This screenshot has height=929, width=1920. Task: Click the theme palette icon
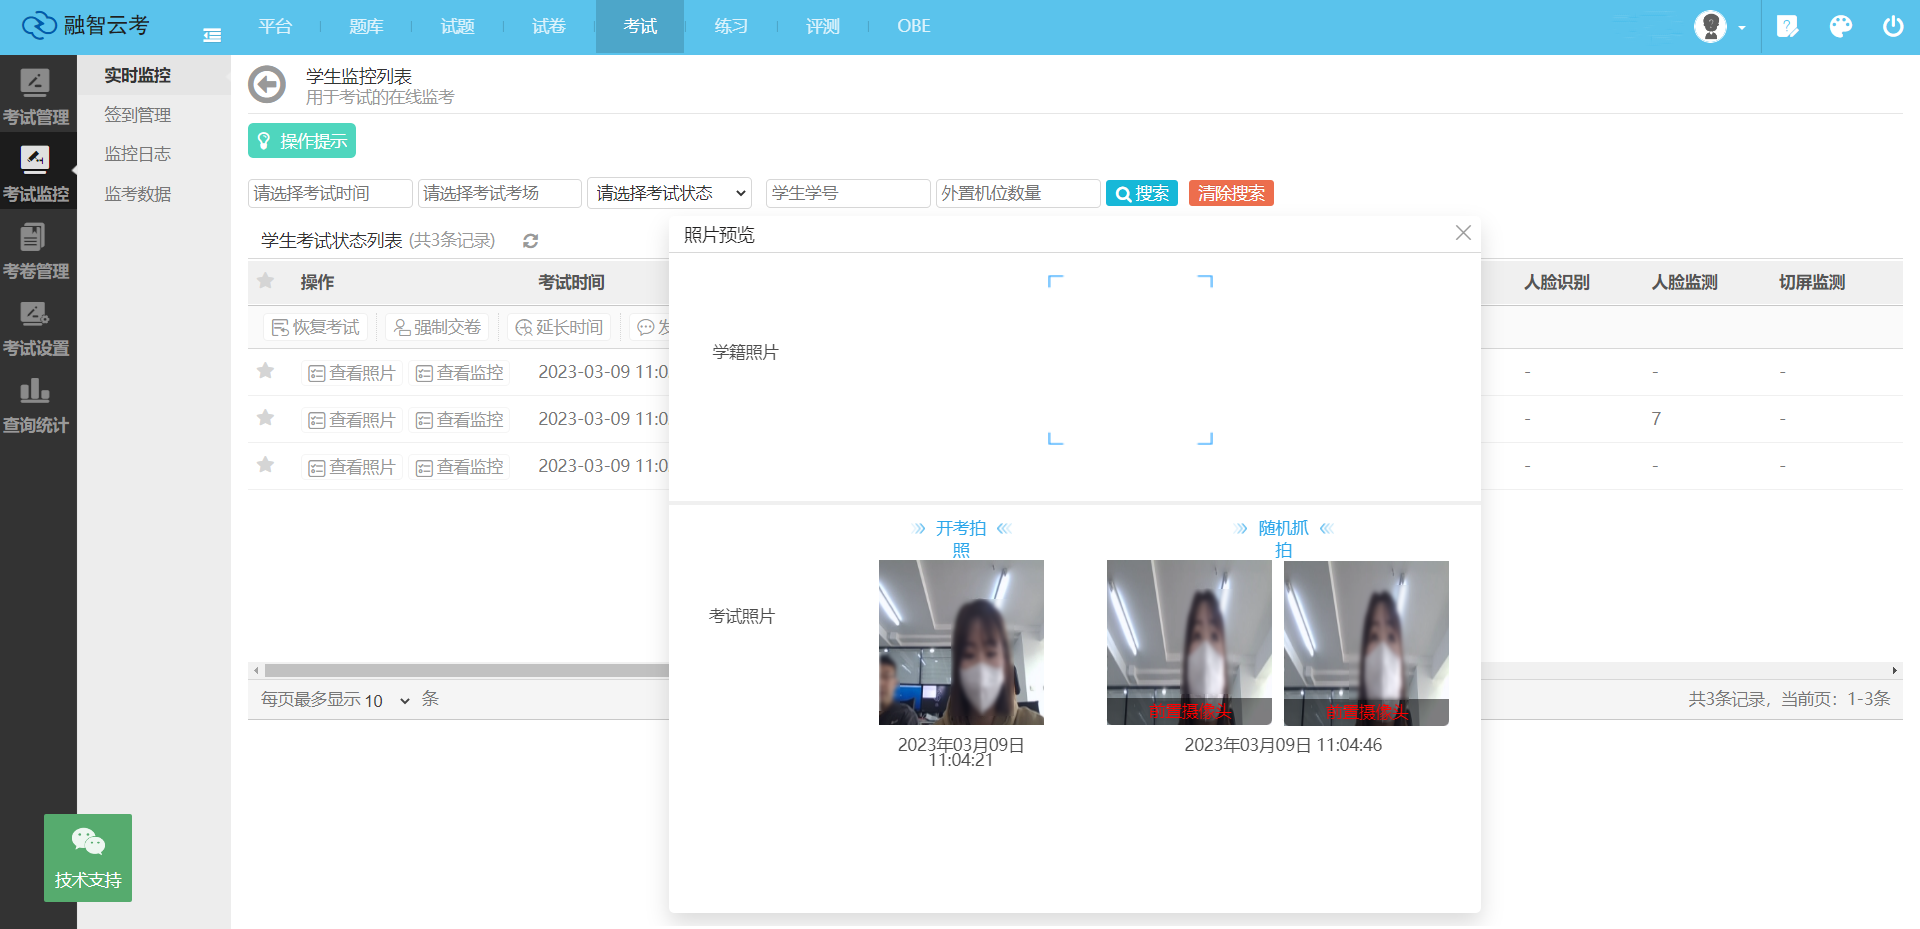[1840, 27]
